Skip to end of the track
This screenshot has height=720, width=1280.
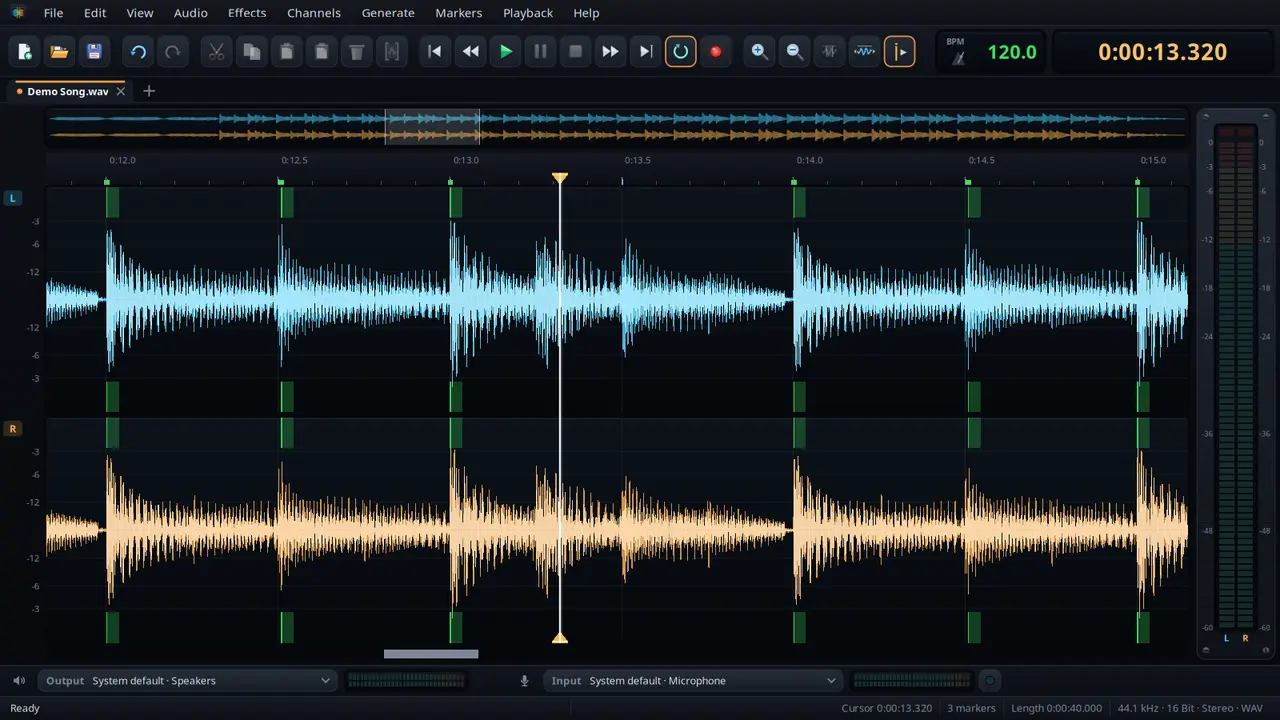(646, 52)
